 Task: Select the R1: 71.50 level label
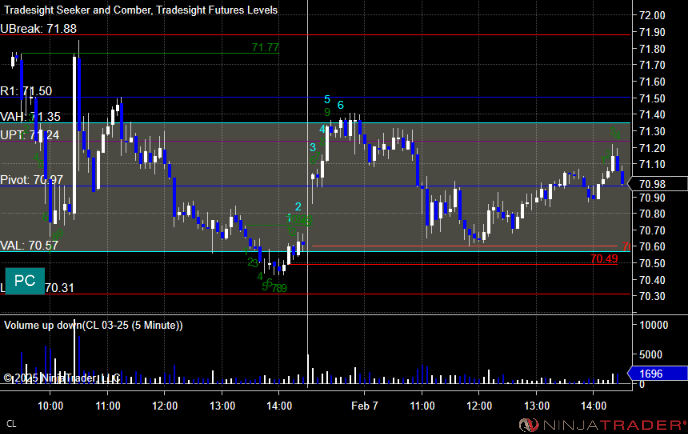26,91
